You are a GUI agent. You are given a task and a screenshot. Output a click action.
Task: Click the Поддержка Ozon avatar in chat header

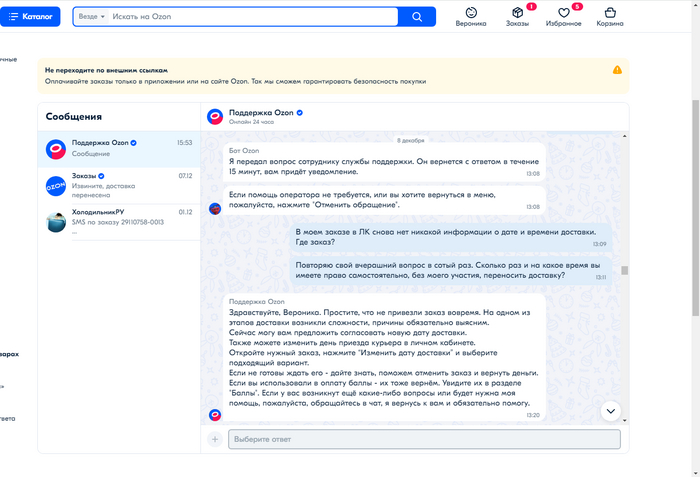[215, 117]
